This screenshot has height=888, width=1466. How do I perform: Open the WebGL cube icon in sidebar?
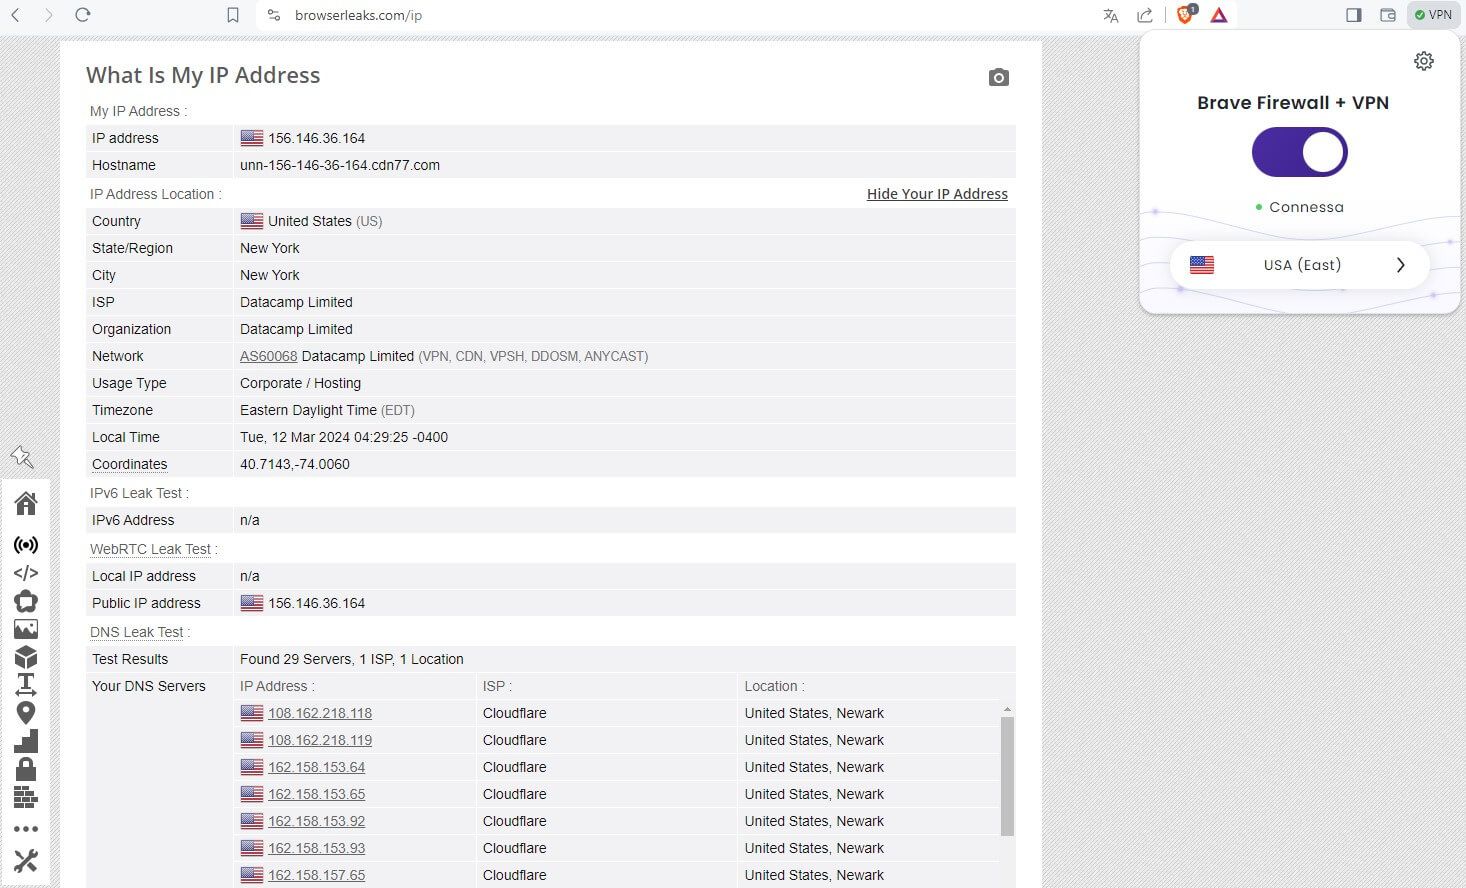click(x=26, y=657)
